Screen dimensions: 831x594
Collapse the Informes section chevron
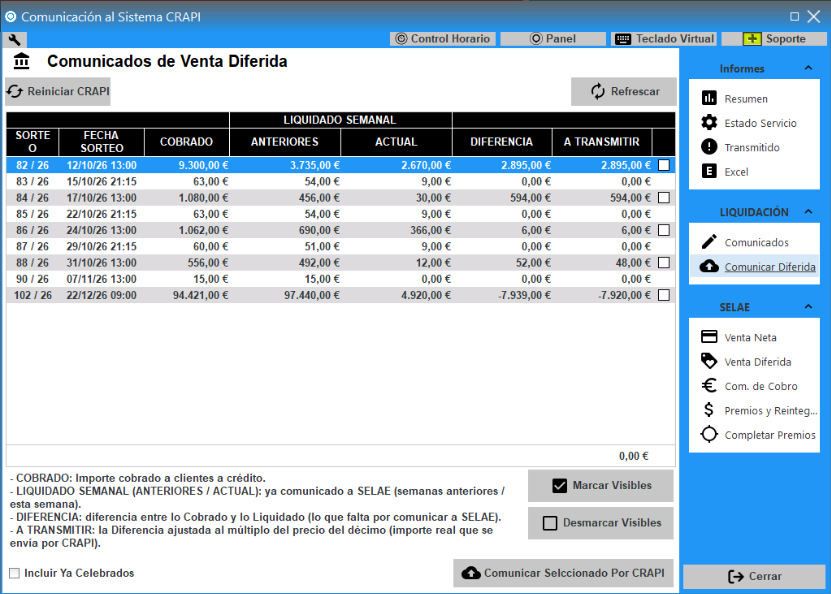tap(808, 68)
